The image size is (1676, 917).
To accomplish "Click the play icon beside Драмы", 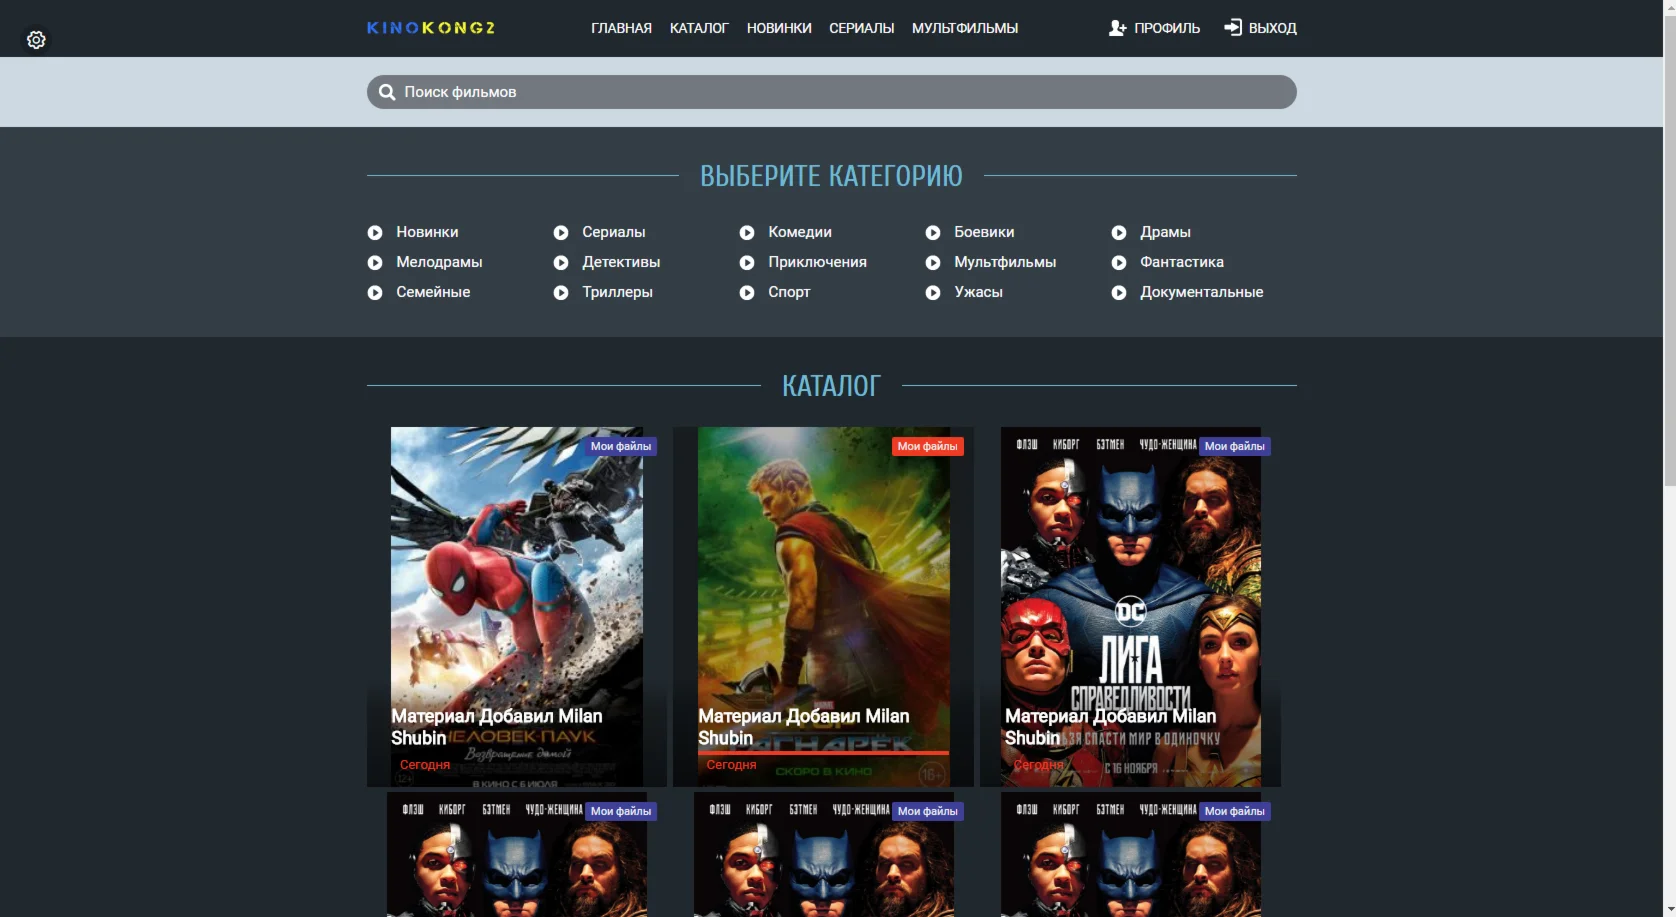I will (1119, 233).
